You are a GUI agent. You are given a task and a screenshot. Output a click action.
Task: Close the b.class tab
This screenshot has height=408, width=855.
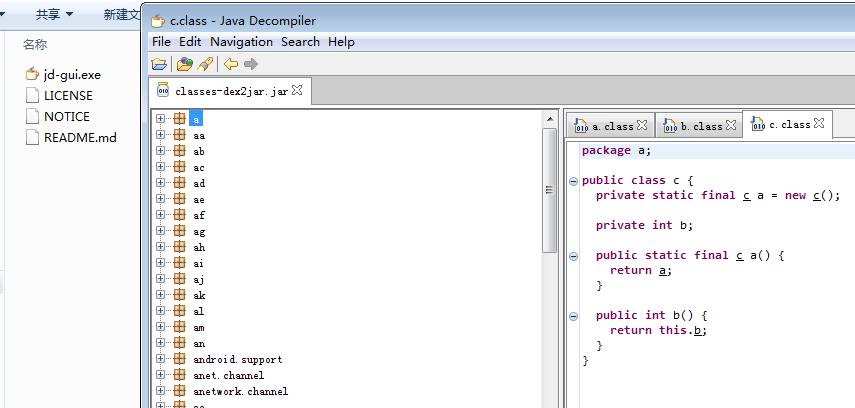click(731, 125)
